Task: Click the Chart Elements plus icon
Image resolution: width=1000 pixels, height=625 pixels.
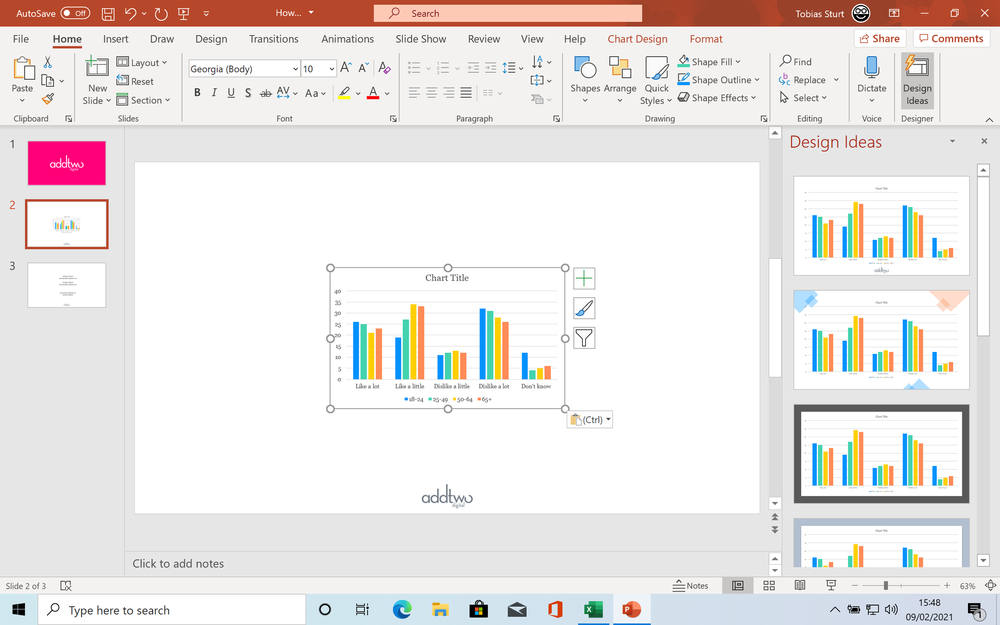Action: coord(584,277)
